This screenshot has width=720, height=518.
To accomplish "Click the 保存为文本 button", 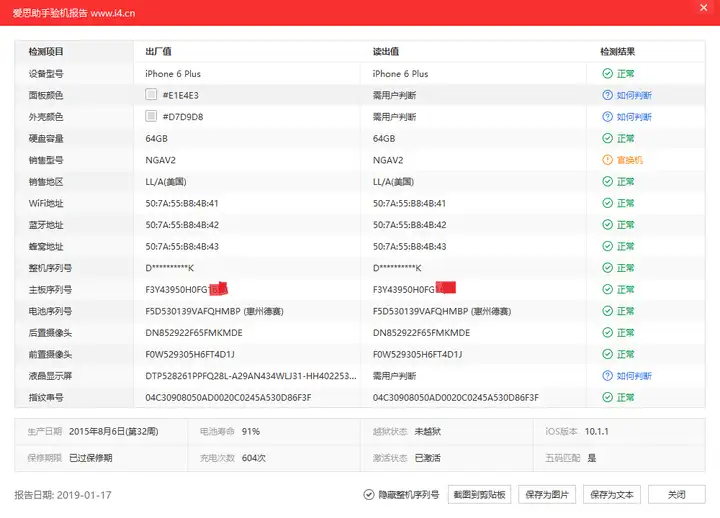I will pos(612,495).
